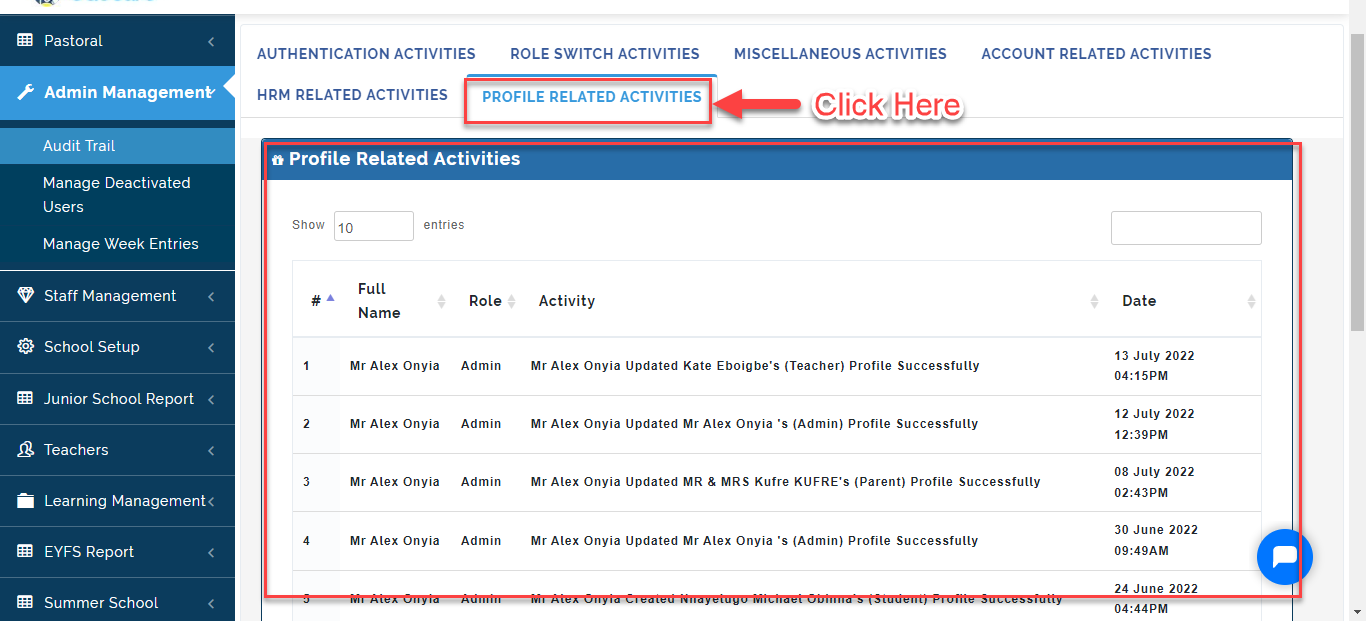Click the Admin Management wrench icon
The height and width of the screenshot is (621, 1366).
coord(26,93)
